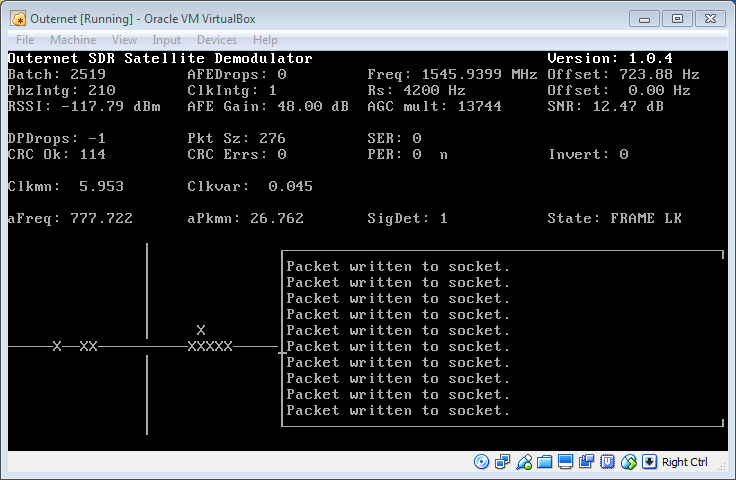Open the File menu

point(25,40)
